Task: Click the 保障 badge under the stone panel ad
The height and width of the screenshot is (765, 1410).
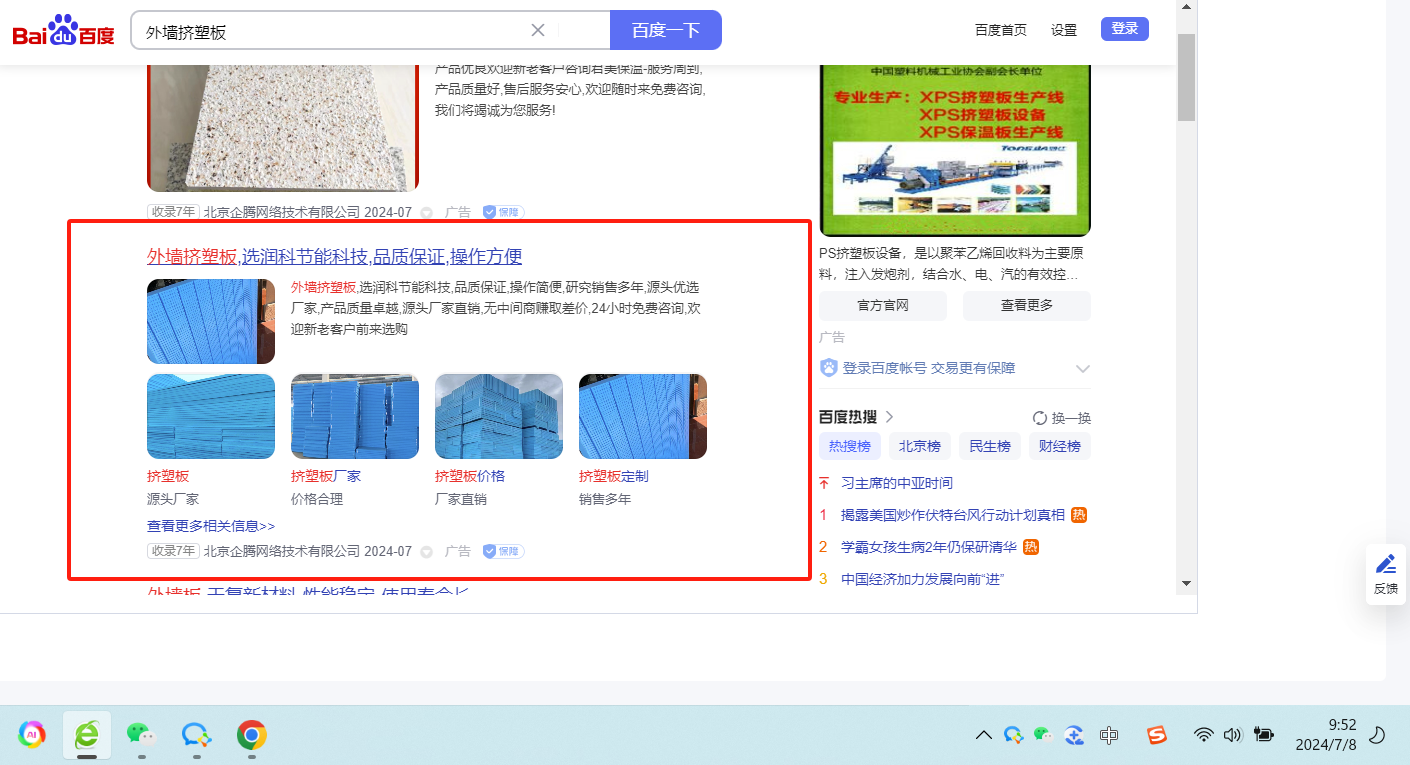Action: (503, 212)
